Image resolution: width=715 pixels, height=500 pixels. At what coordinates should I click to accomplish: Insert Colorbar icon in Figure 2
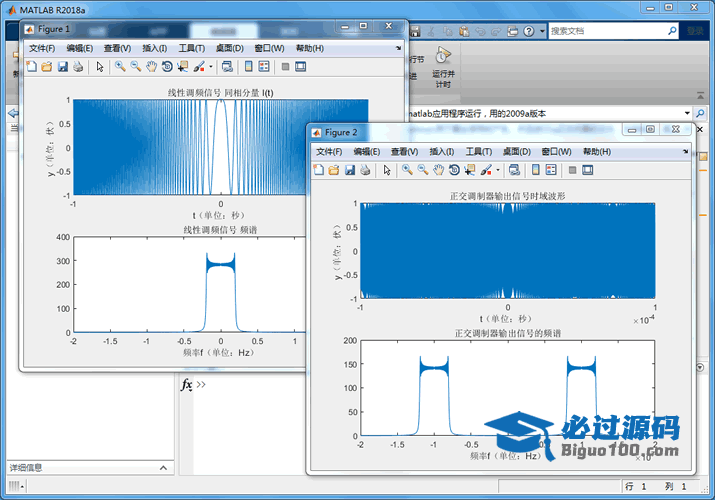536,170
